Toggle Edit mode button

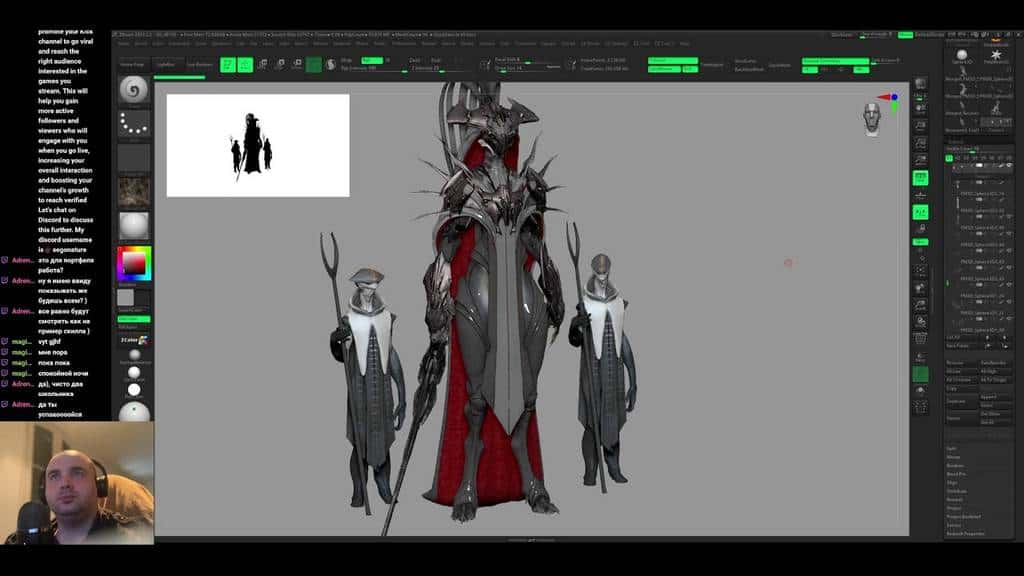227,64
